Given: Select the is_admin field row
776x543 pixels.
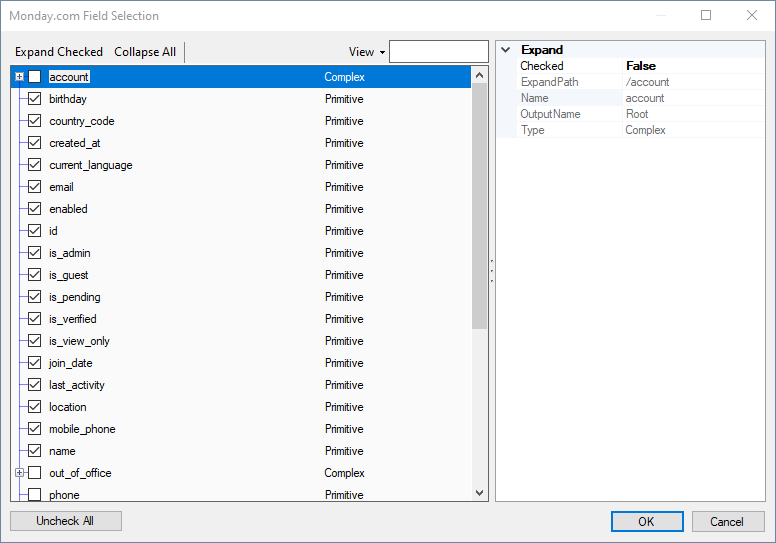Looking at the screenshot, I should click(x=242, y=253).
